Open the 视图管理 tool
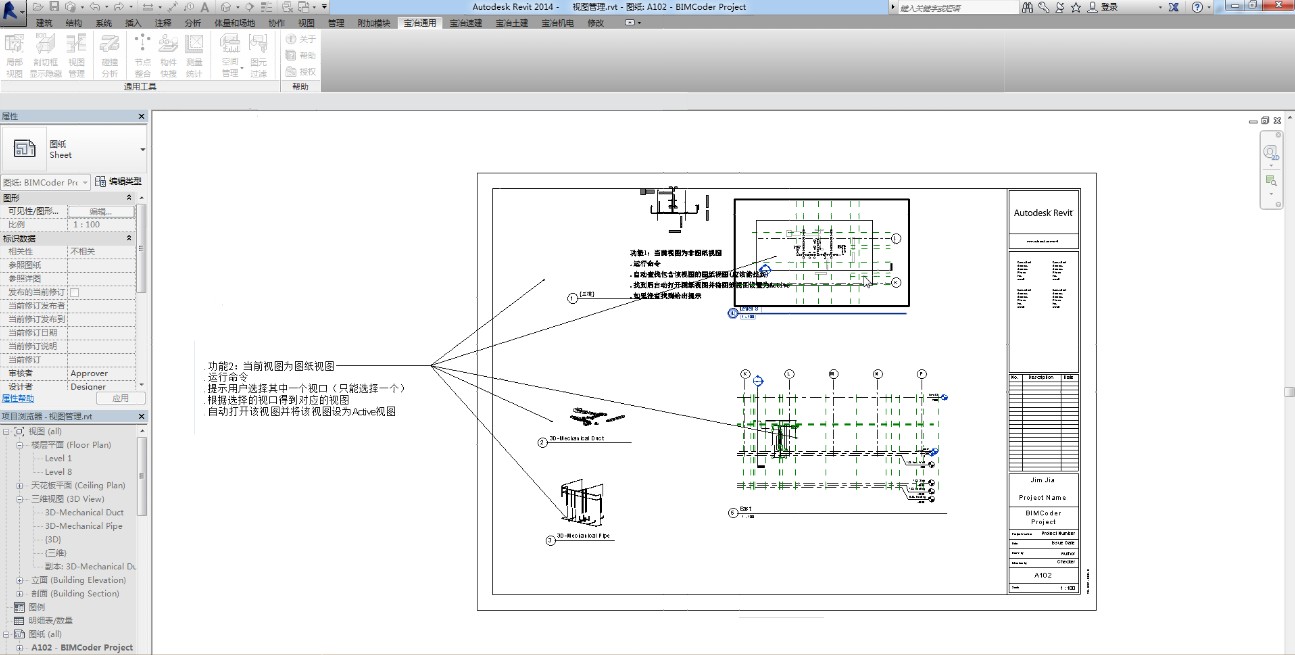Viewport: 1295px width, 655px height. (x=77, y=54)
